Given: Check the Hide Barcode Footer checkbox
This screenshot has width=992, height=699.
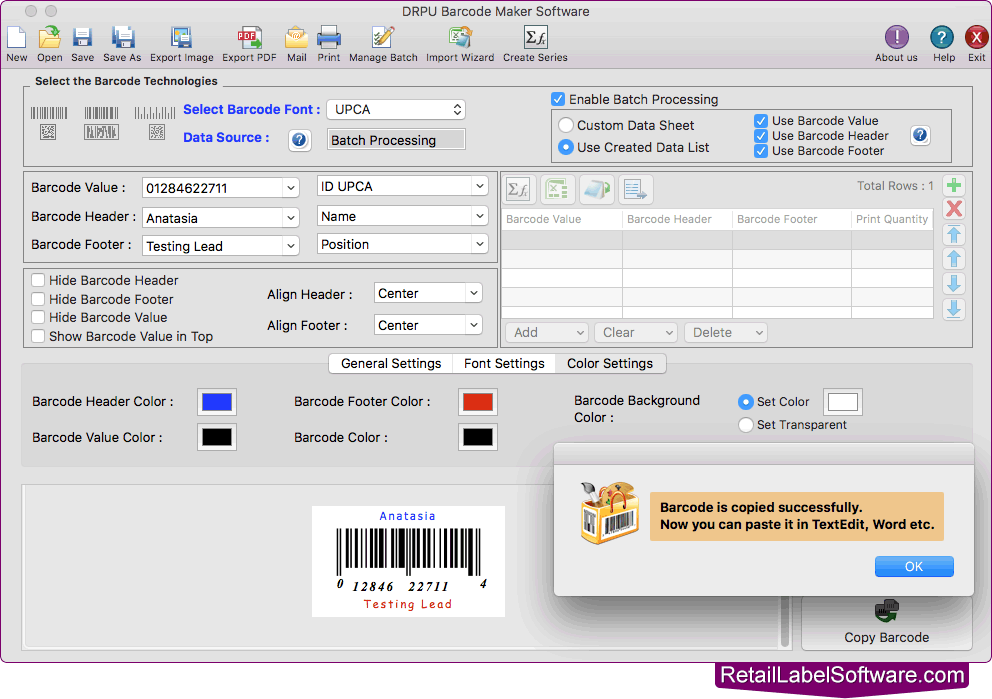Looking at the screenshot, I should 39,299.
